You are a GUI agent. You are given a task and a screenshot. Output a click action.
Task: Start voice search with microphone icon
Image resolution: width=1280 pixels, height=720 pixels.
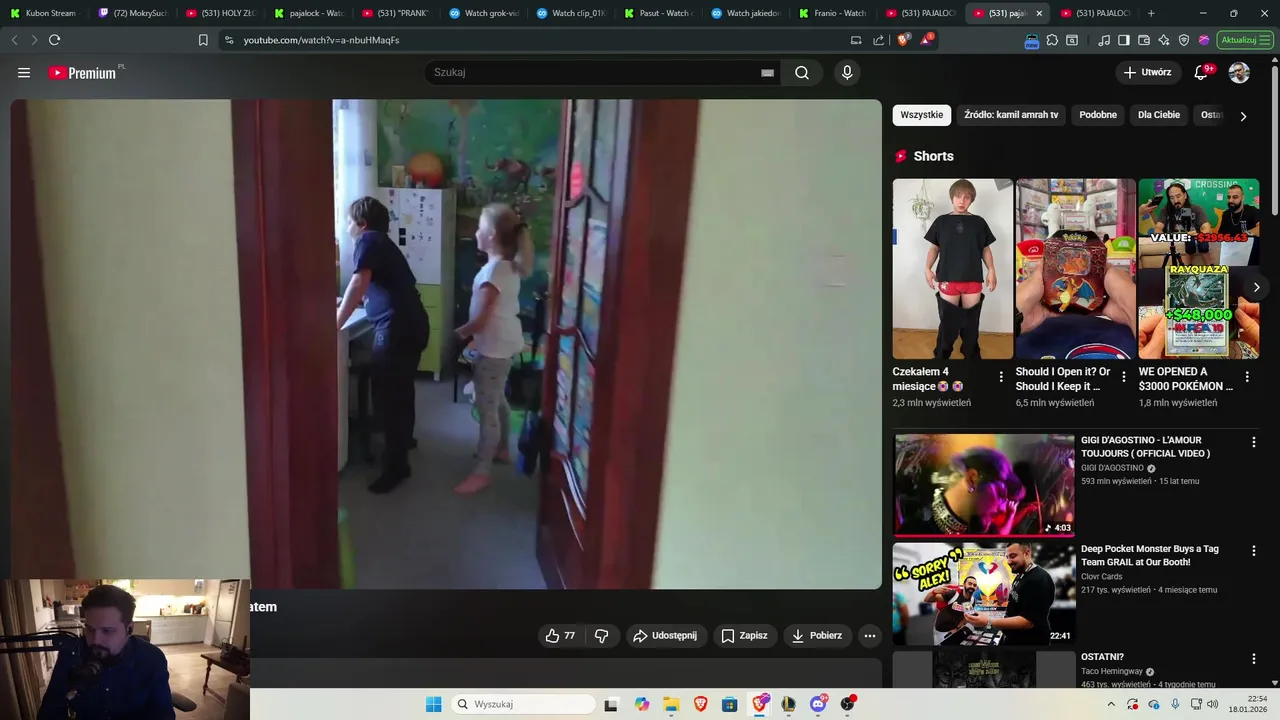[x=847, y=72]
